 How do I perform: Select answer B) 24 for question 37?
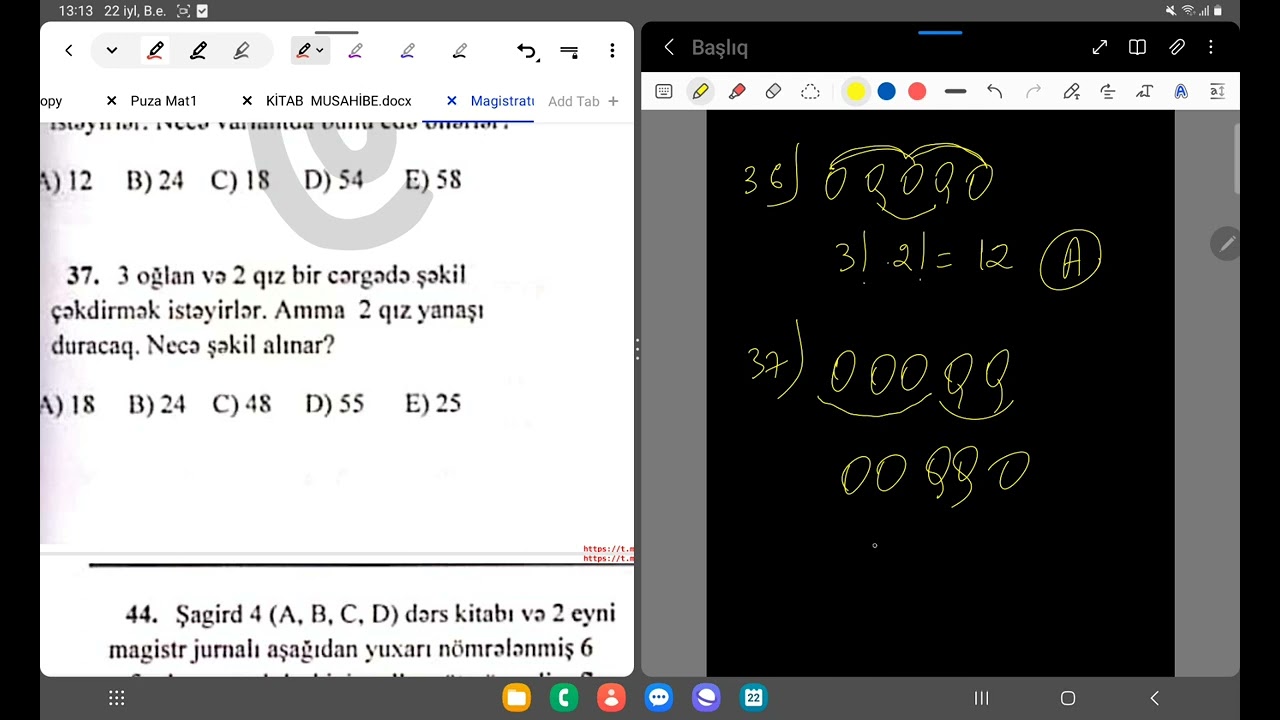pos(157,404)
